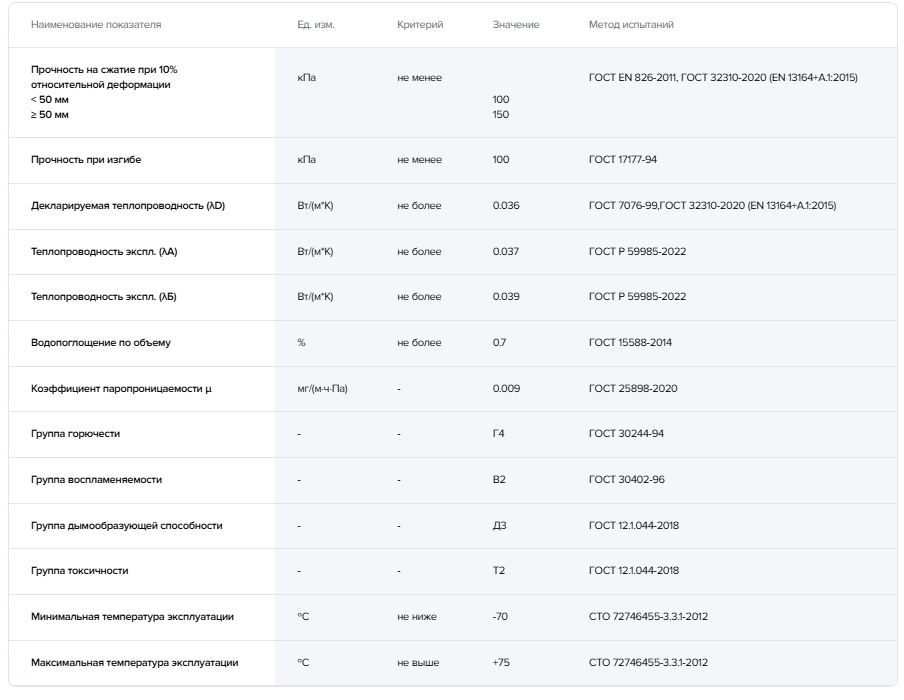
Task: Select the "не выше" criterion cell
Action: tap(418, 663)
